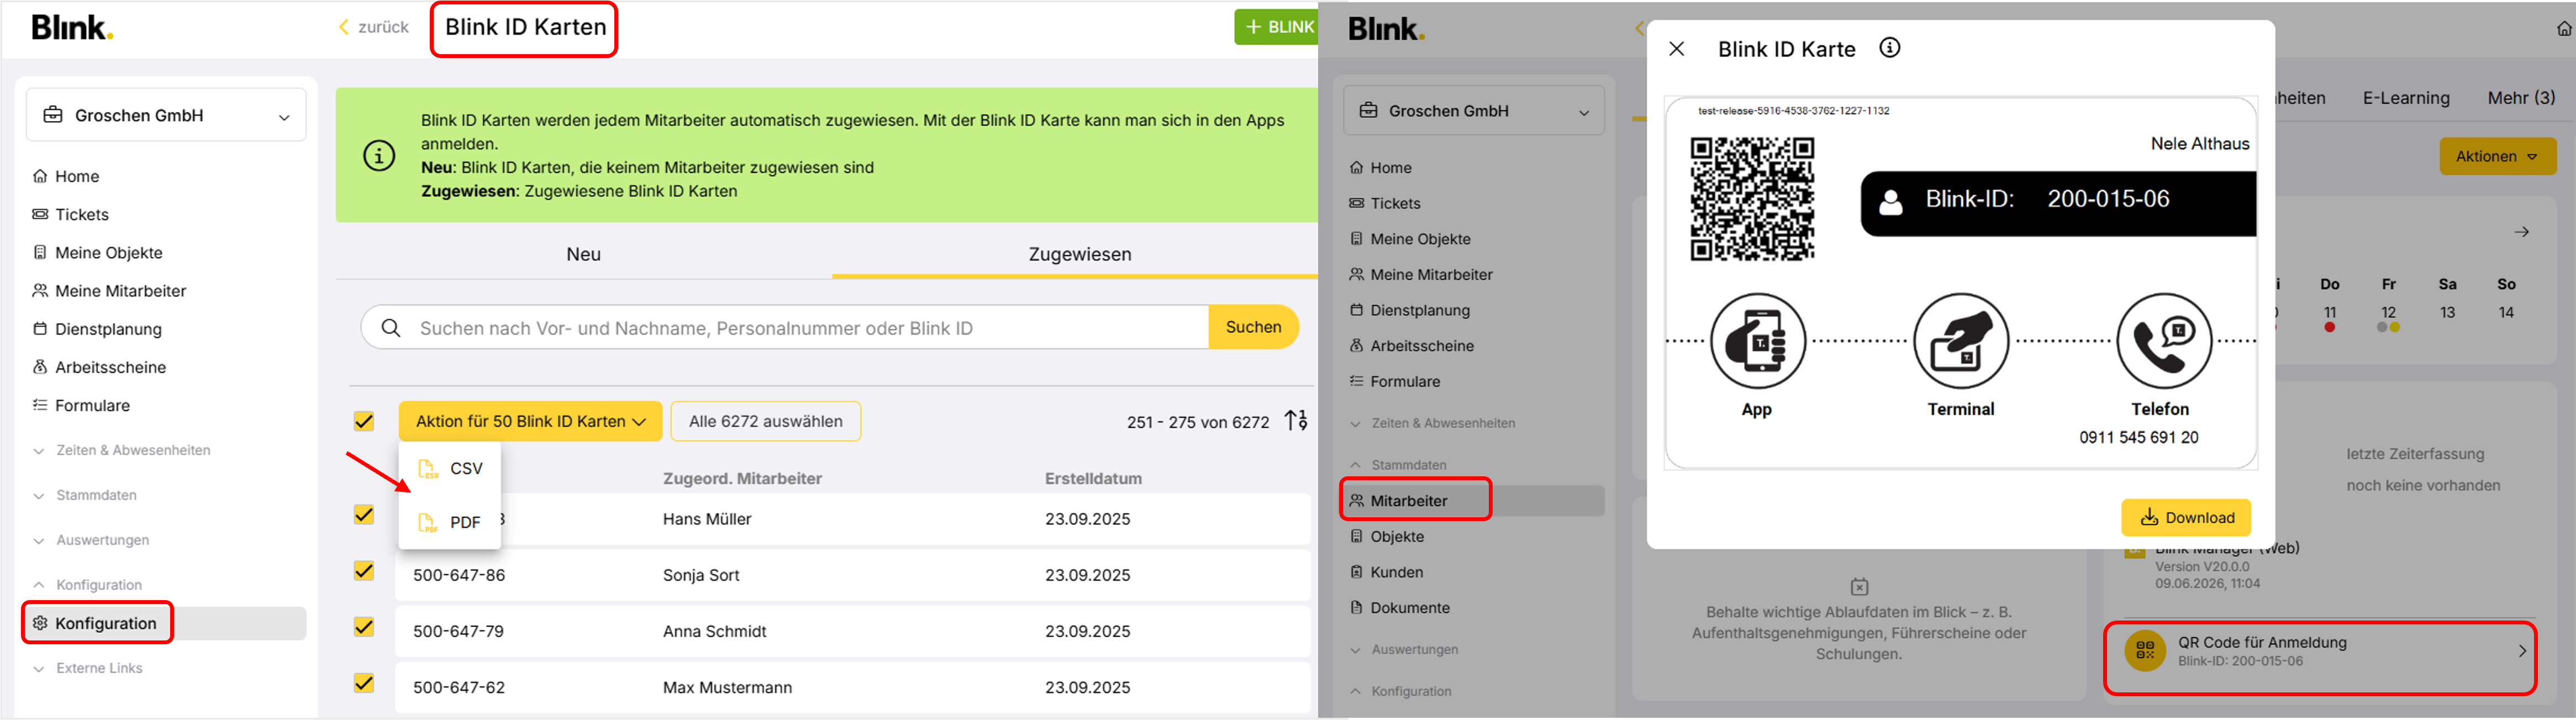Open Tickets in right window sidebar
The height and width of the screenshot is (720, 2576).
(1385, 203)
